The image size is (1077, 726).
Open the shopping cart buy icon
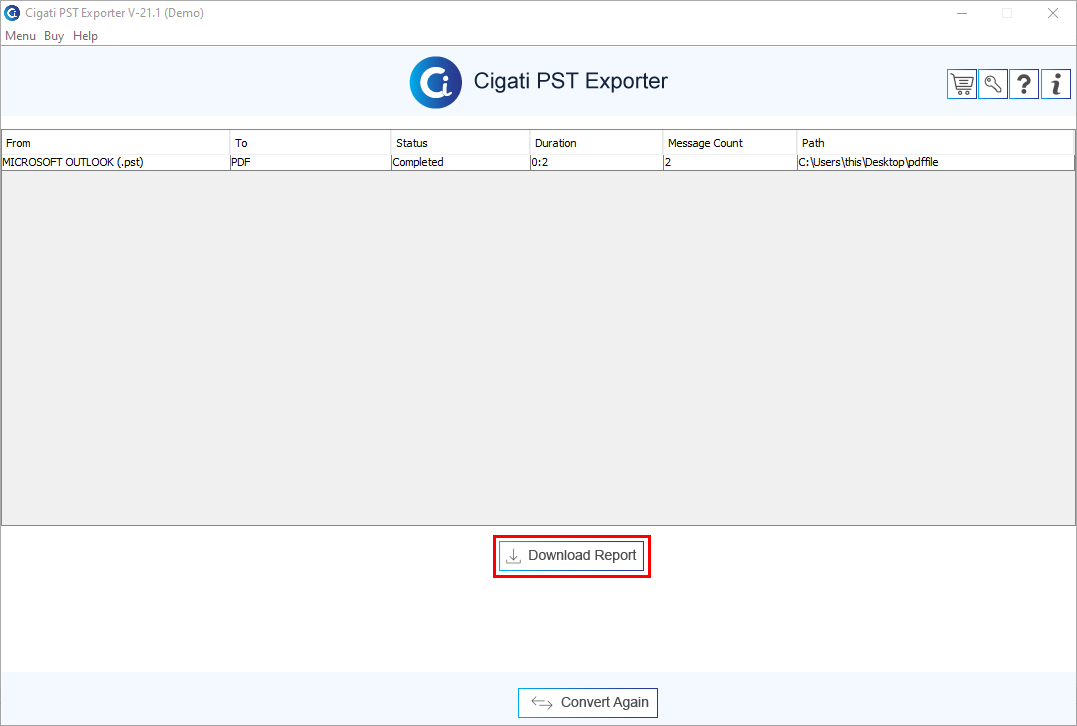962,84
